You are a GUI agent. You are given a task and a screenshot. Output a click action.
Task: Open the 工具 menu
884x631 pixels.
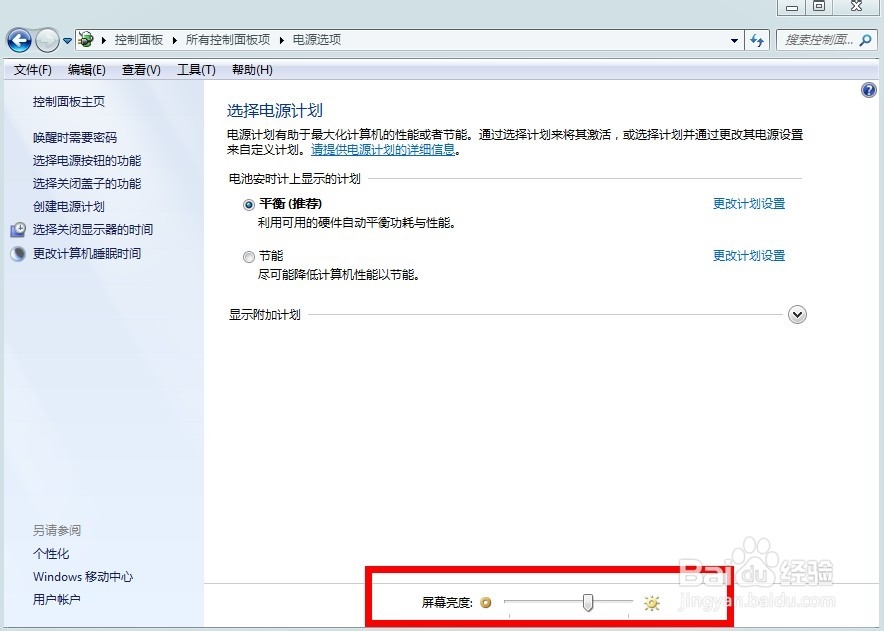(x=196, y=69)
